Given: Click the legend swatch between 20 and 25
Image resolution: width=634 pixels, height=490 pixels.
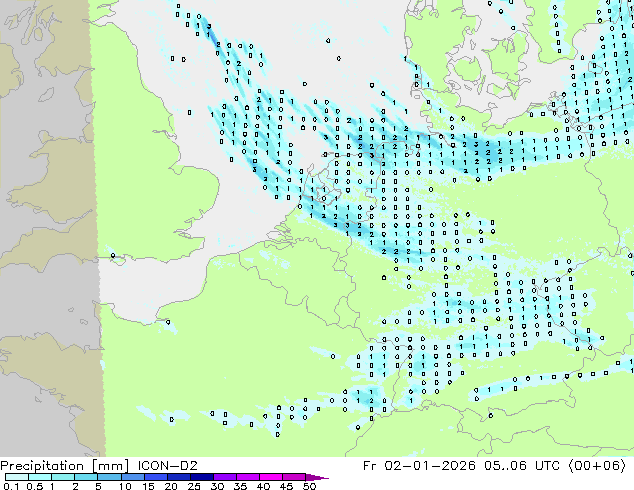Looking at the screenshot, I should pyautogui.click(x=179, y=477).
